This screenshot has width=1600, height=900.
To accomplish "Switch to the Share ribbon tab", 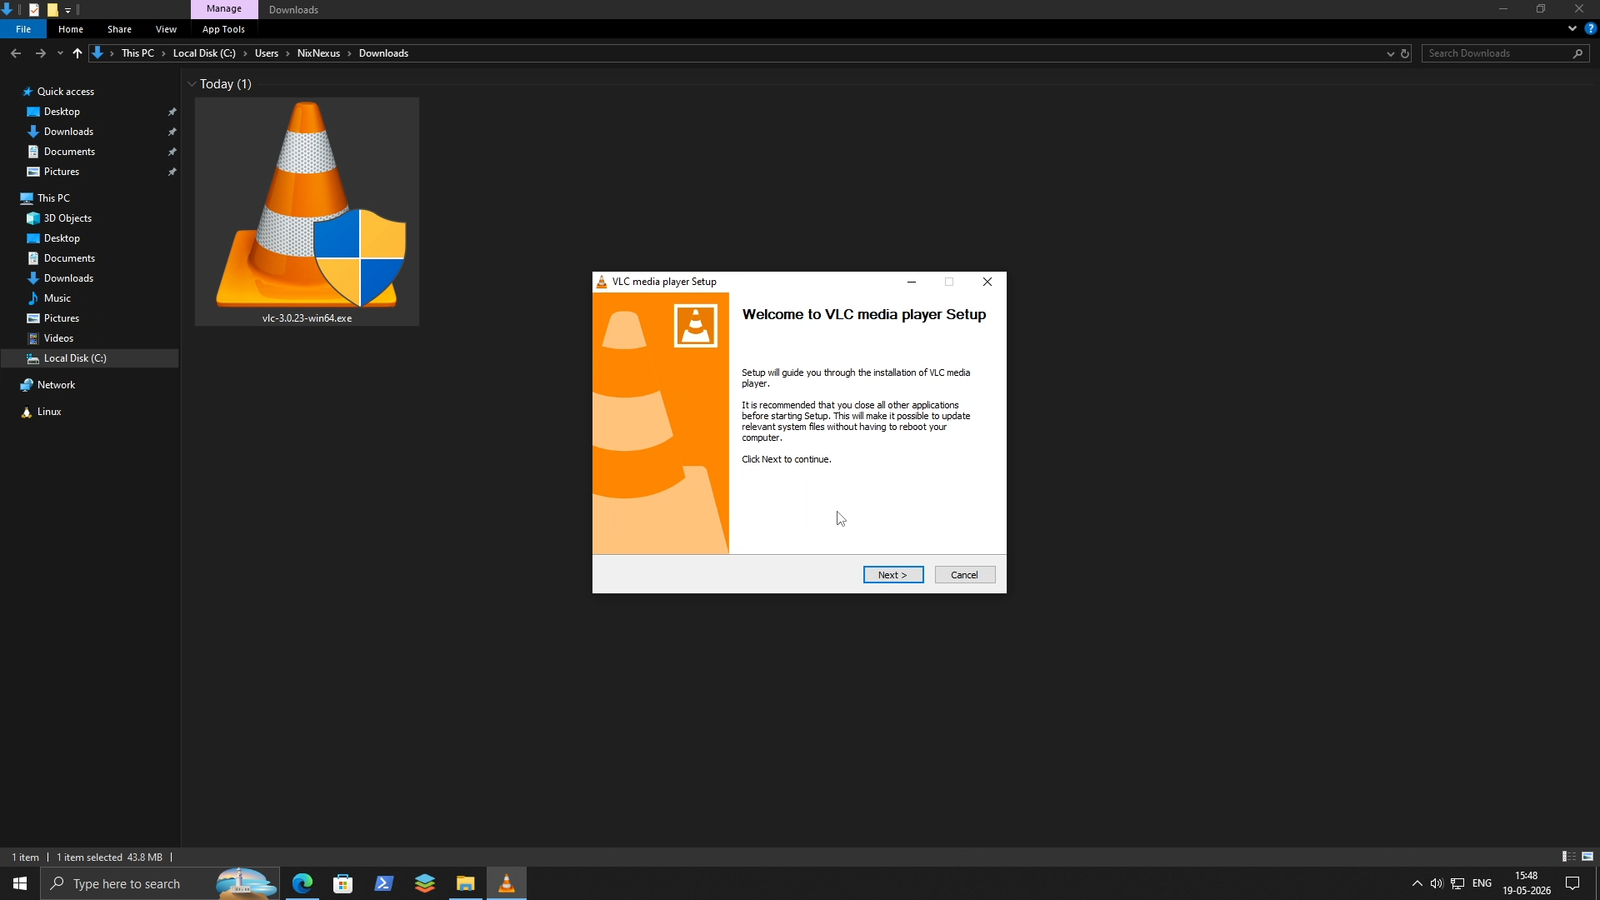I will point(119,29).
